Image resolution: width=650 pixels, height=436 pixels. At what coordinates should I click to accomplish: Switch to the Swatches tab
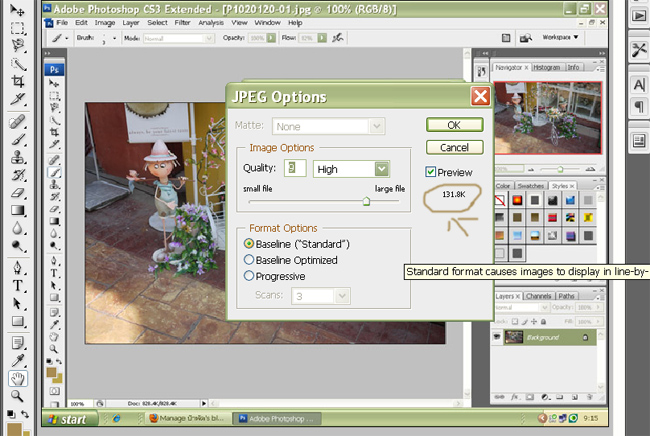coord(531,186)
